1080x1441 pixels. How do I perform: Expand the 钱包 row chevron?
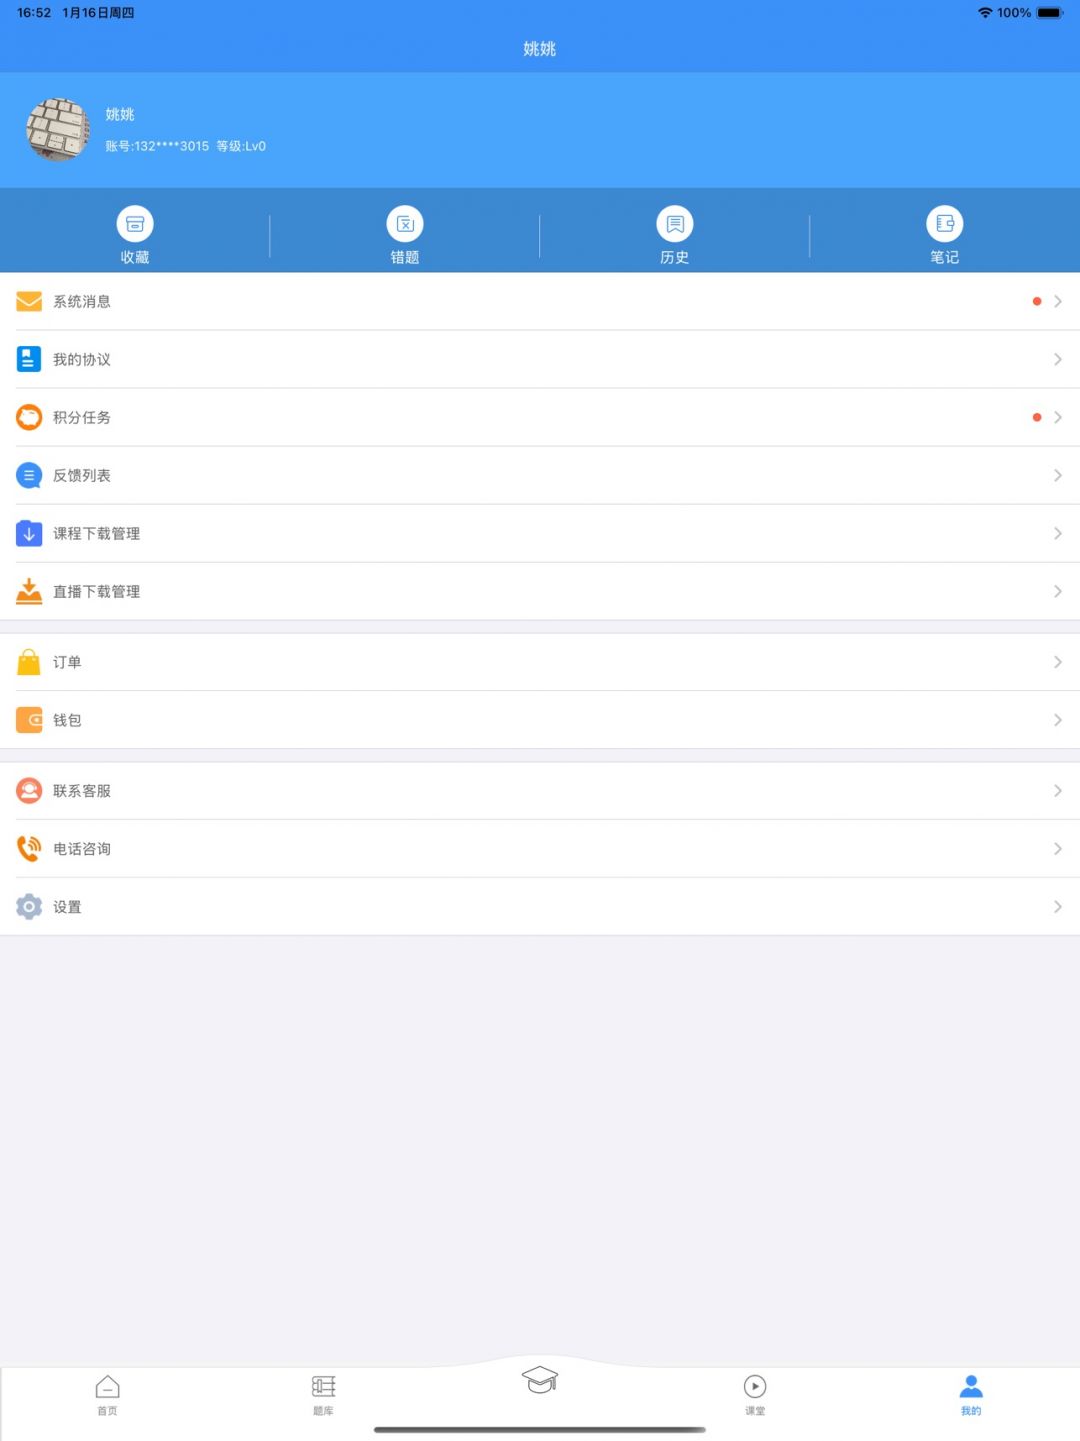point(1058,720)
